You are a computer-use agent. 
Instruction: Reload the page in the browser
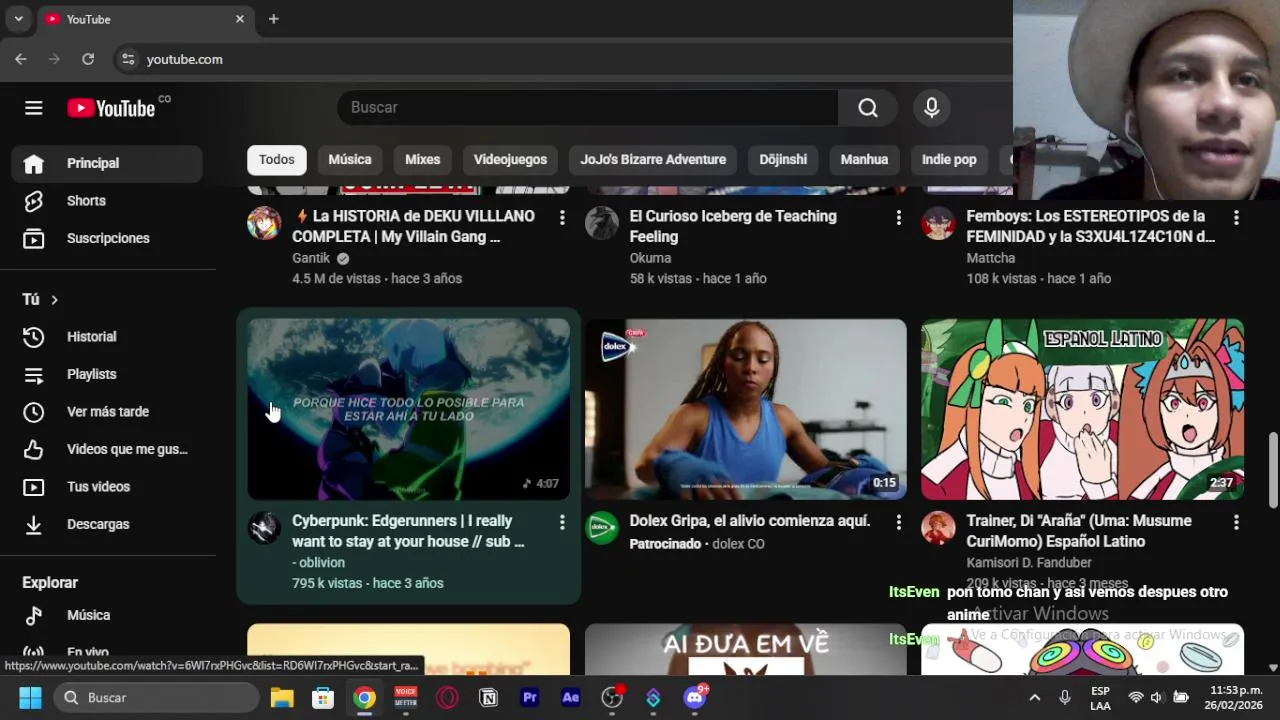click(x=88, y=59)
